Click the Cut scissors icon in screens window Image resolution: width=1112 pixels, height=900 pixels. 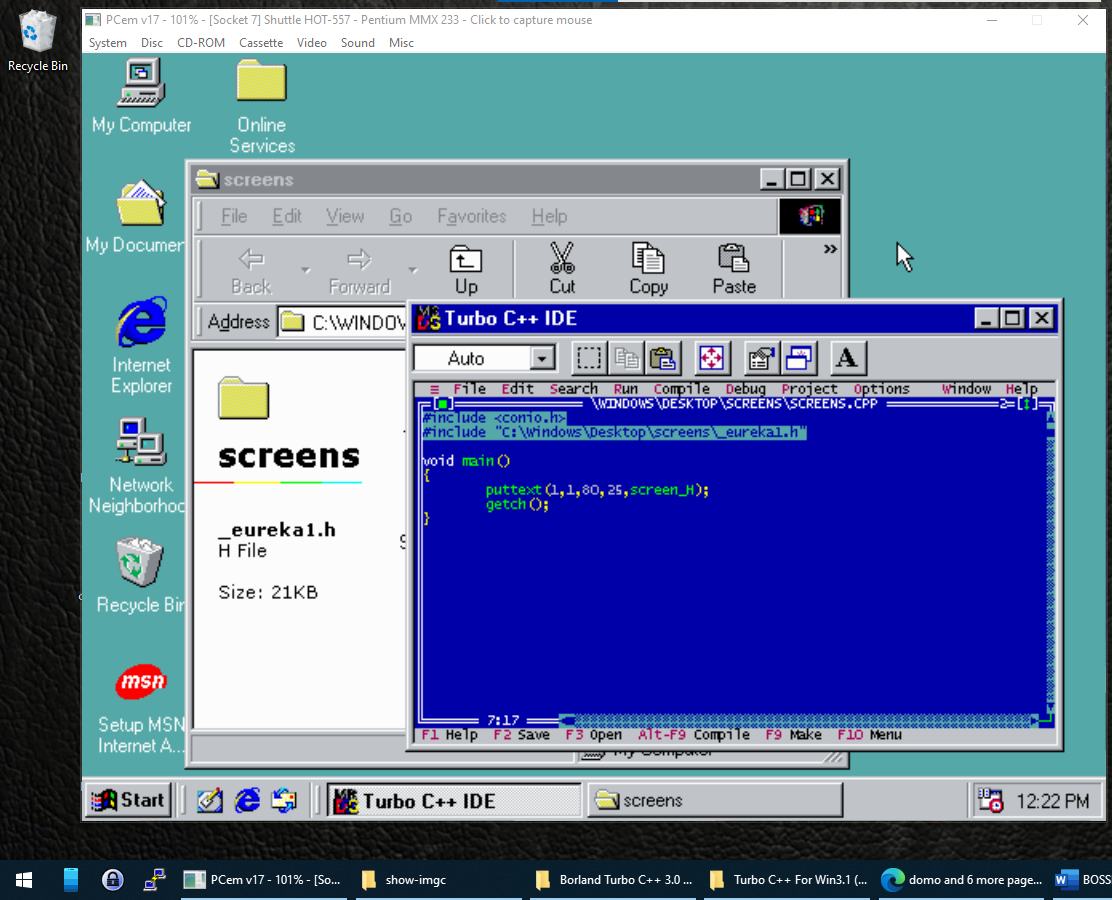pyautogui.click(x=562, y=268)
